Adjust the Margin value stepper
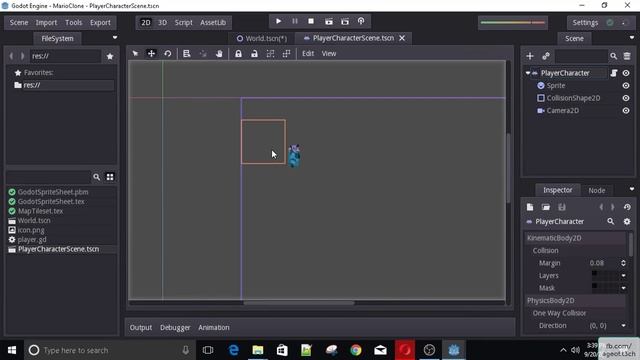This screenshot has width=640, height=360. coord(623,263)
